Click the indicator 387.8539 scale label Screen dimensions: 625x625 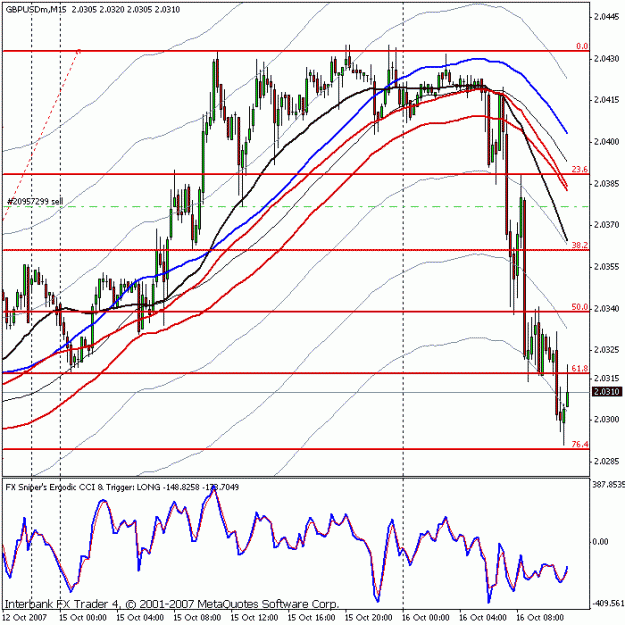[x=609, y=484]
